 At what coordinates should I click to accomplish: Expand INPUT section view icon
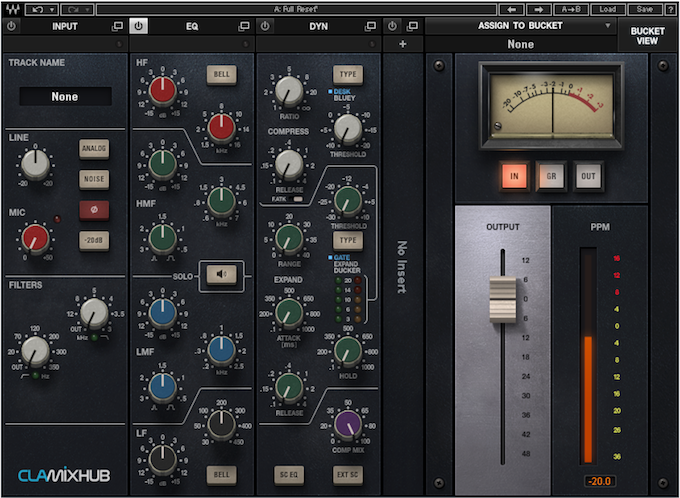click(x=117, y=26)
